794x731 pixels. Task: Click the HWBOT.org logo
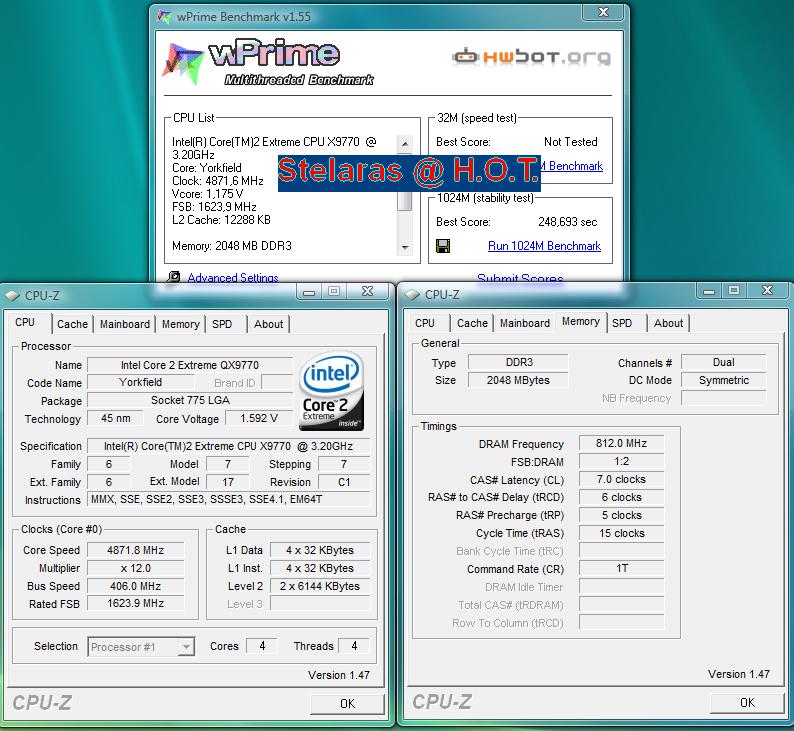point(531,57)
